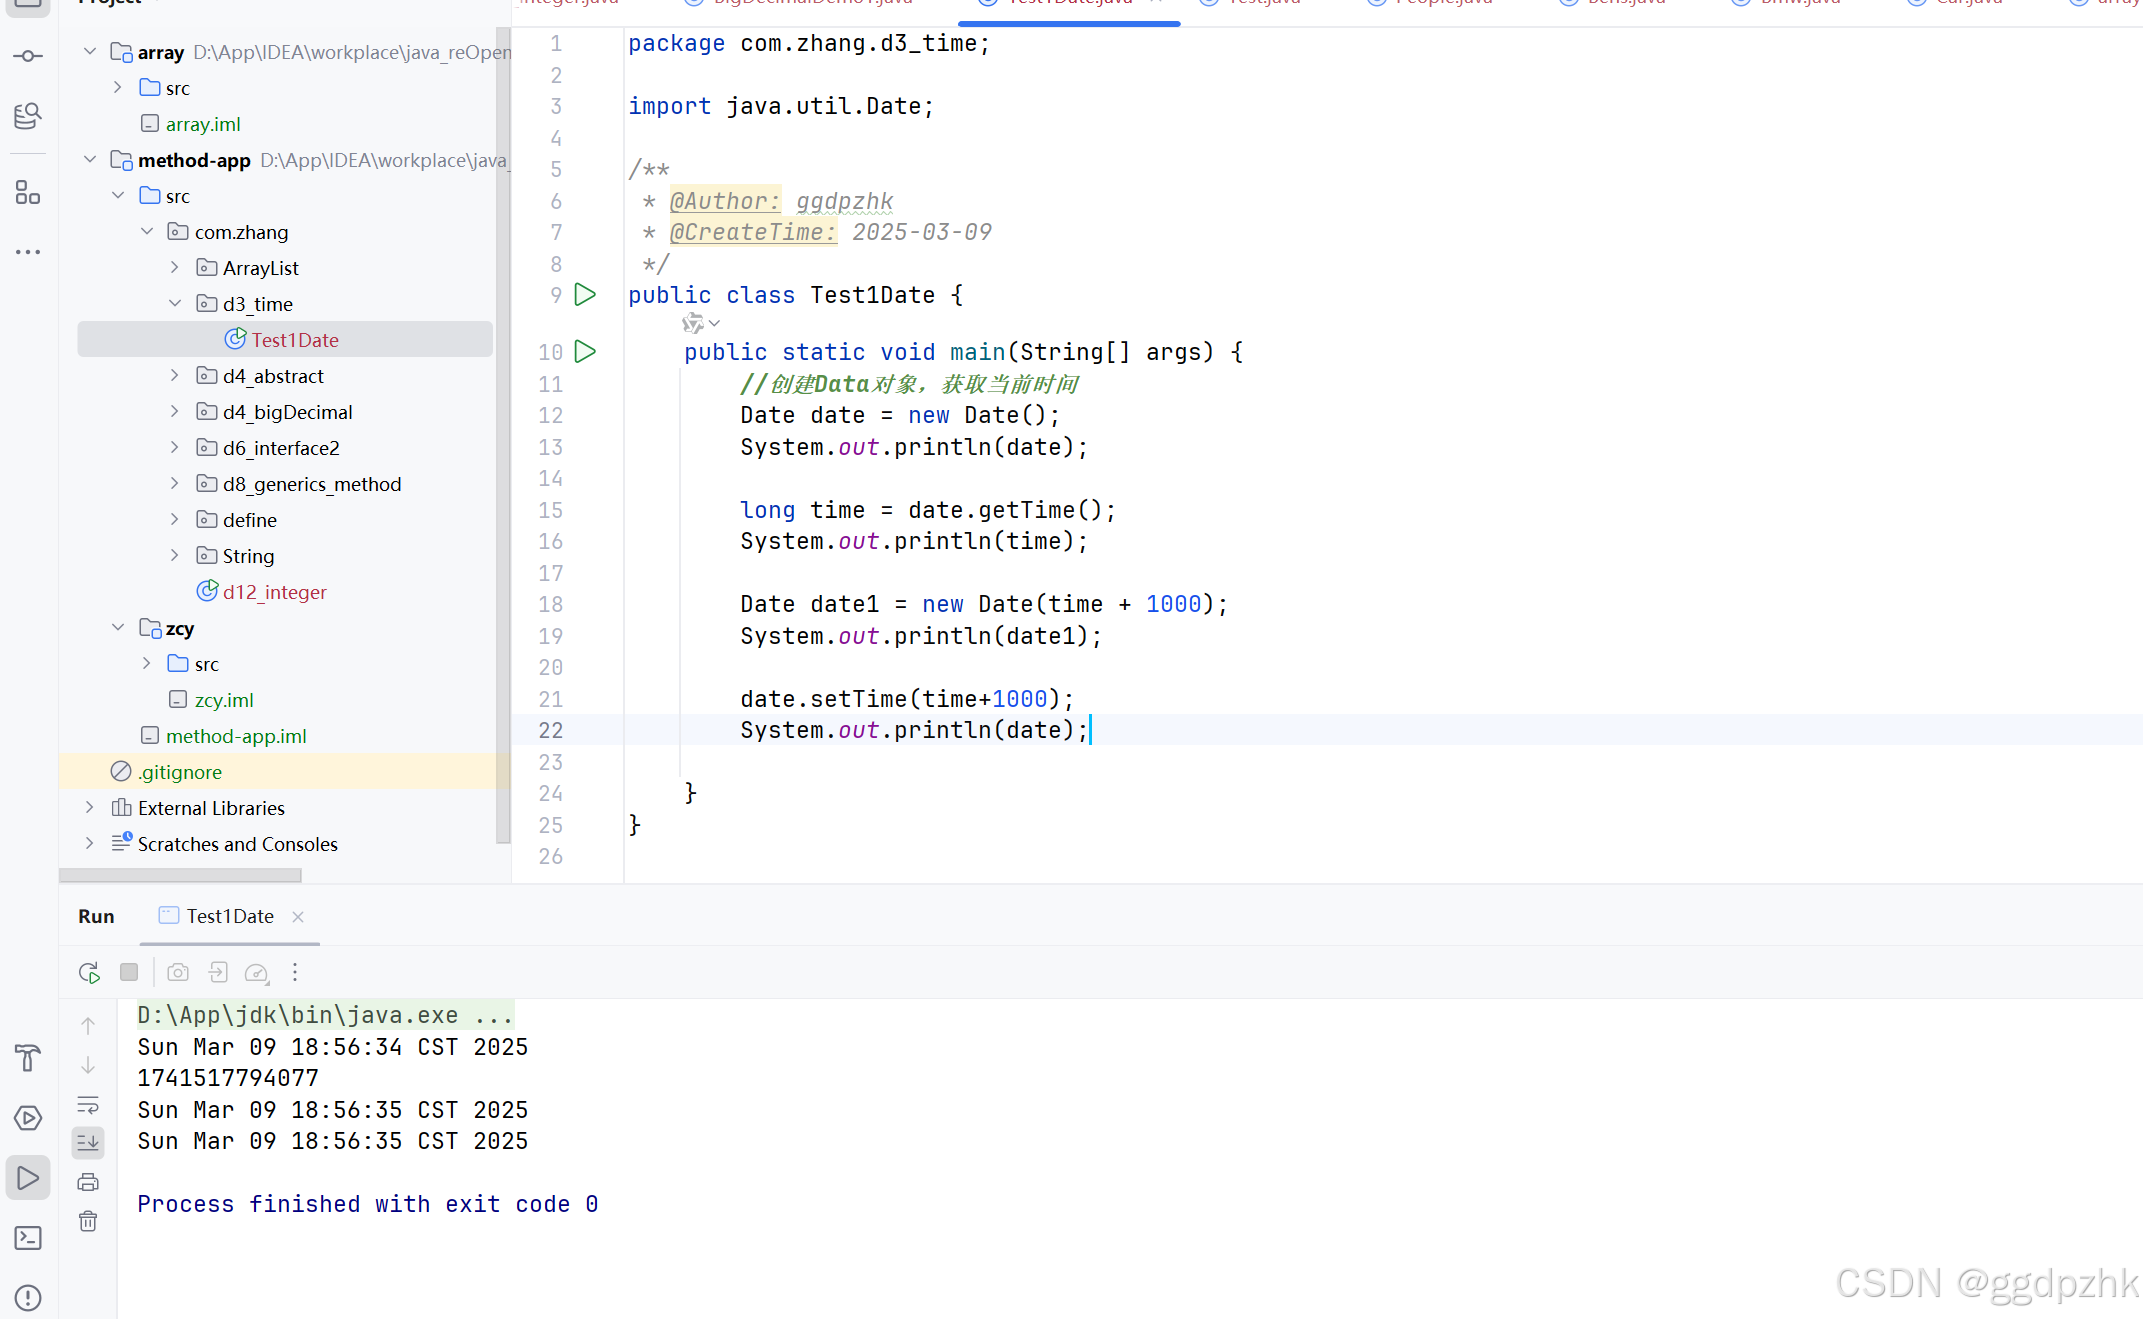This screenshot has height=1319, width=2143.
Task: Open the More Tool Windows ellipsis menu
Action: tap(27, 252)
